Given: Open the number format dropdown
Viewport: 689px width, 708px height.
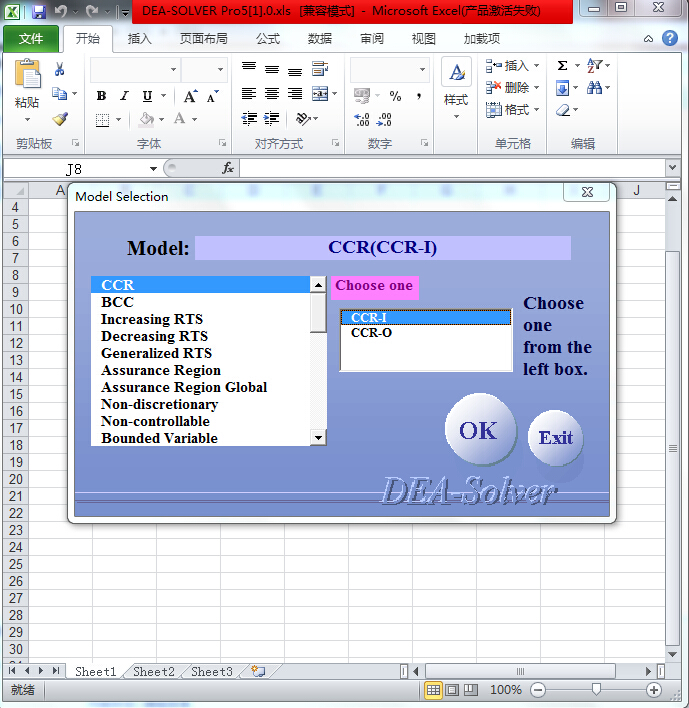Looking at the screenshot, I should 422,70.
